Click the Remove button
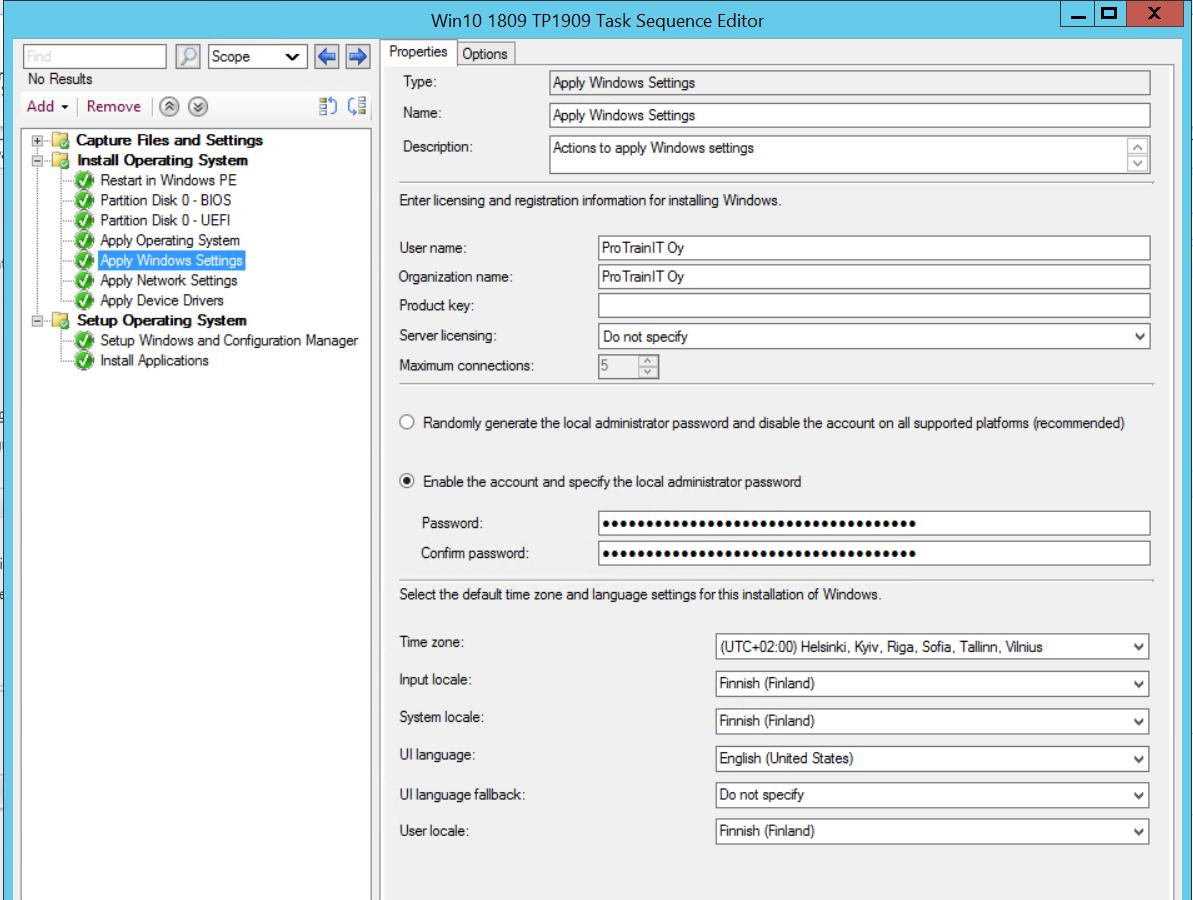 [113, 106]
